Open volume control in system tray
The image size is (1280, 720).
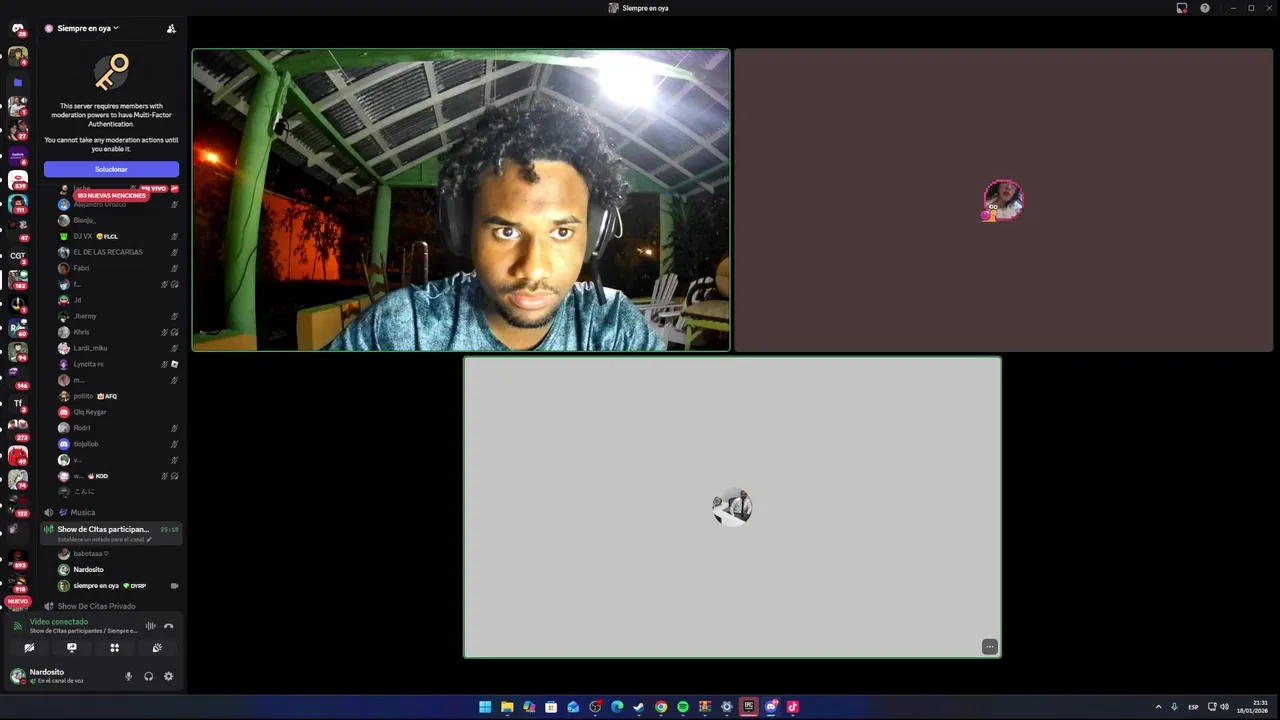point(1224,707)
